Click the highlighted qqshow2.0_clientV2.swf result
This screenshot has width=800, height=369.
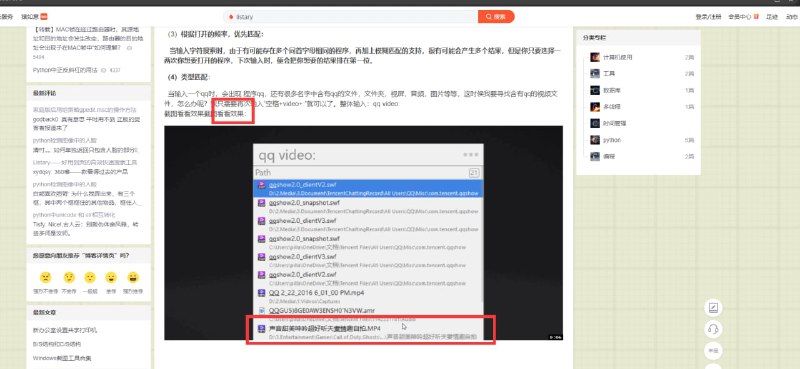point(368,188)
